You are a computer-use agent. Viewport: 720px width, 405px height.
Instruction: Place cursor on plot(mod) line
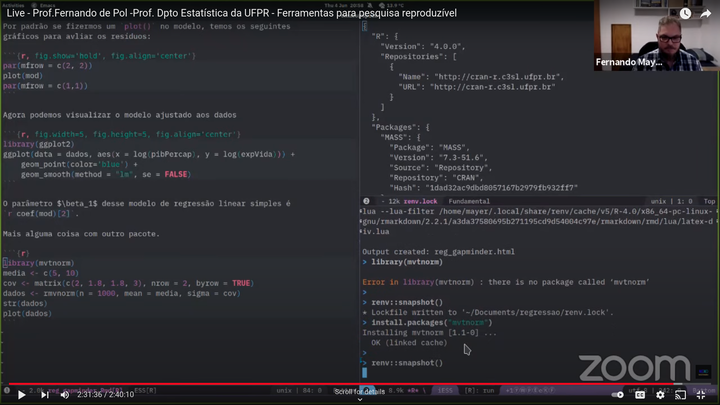coord(22,76)
